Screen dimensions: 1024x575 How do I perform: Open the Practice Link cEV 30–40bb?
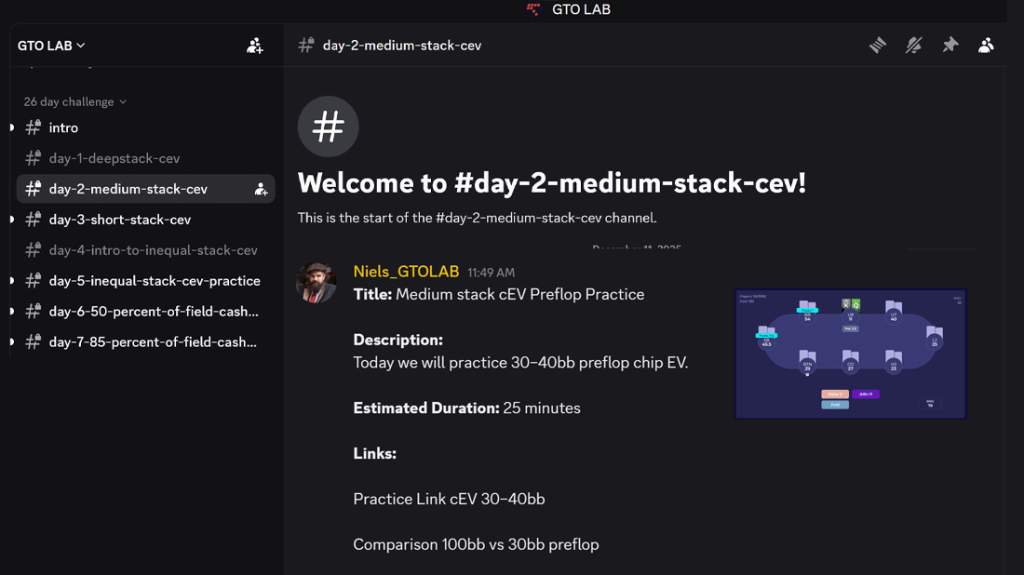point(449,499)
